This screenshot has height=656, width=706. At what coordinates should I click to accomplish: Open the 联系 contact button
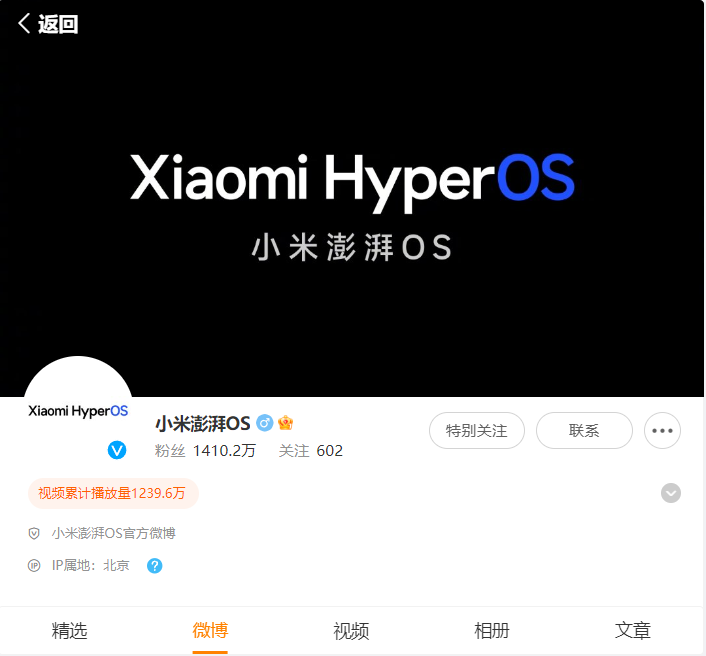tap(584, 430)
